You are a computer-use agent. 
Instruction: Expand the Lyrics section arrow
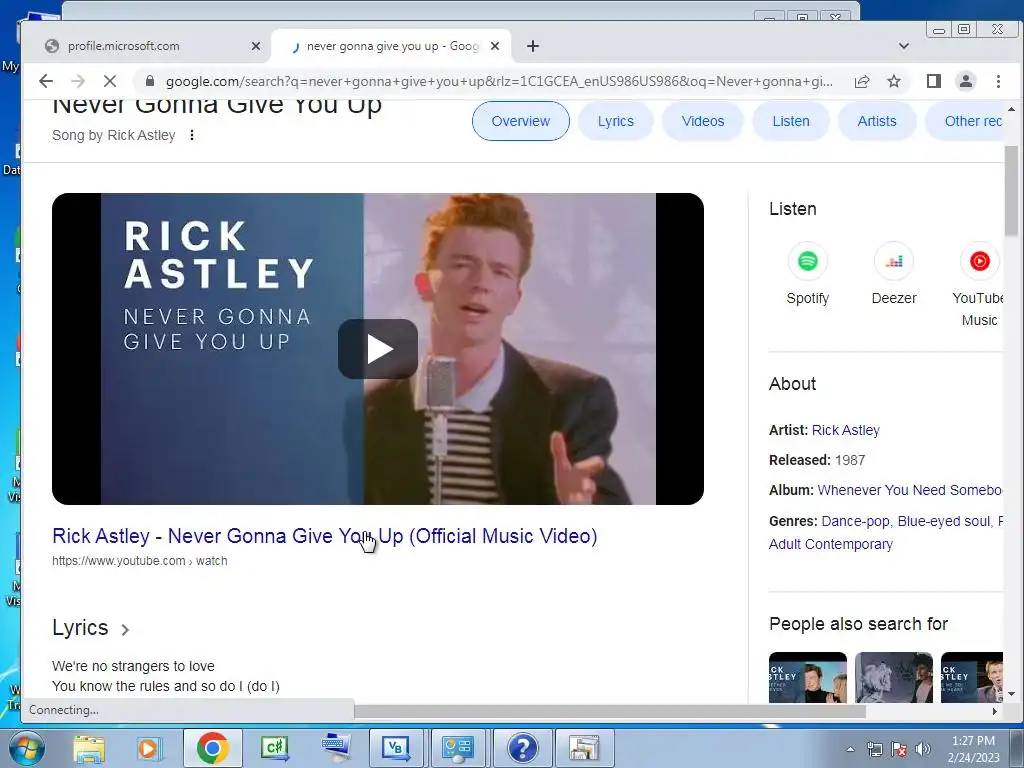(125, 630)
